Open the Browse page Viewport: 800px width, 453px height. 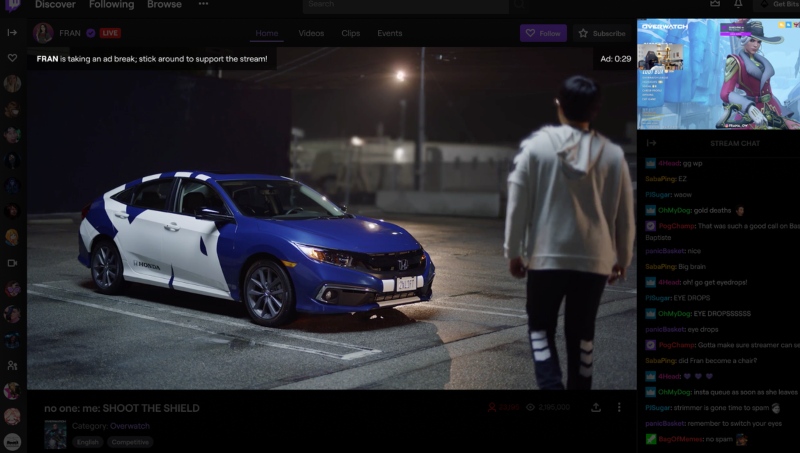coord(164,5)
